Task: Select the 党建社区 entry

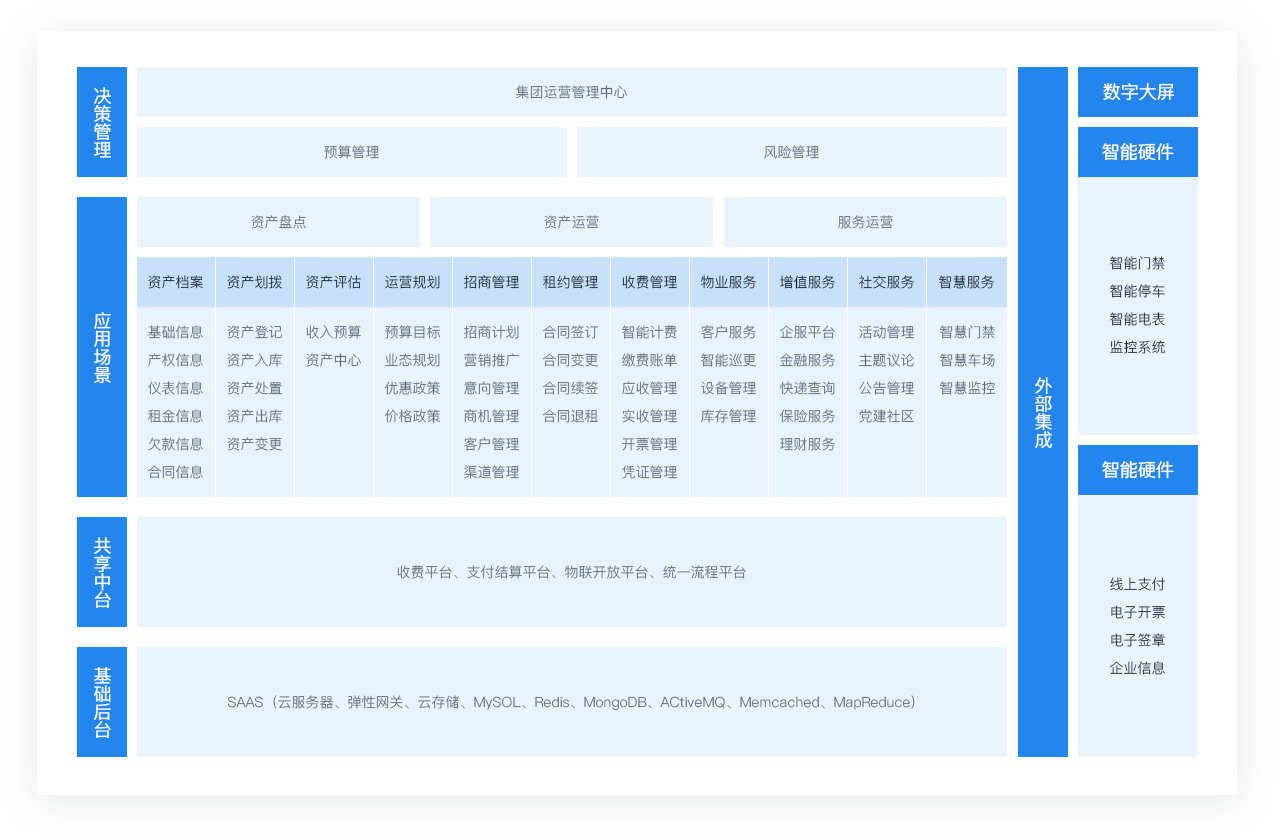Action: [x=886, y=416]
